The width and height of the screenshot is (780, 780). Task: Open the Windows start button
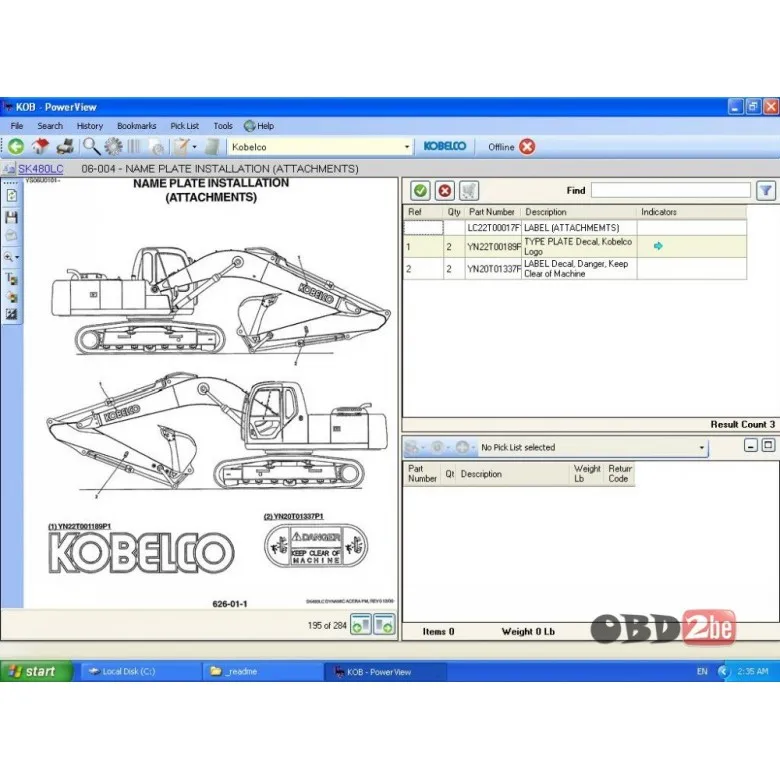36,672
